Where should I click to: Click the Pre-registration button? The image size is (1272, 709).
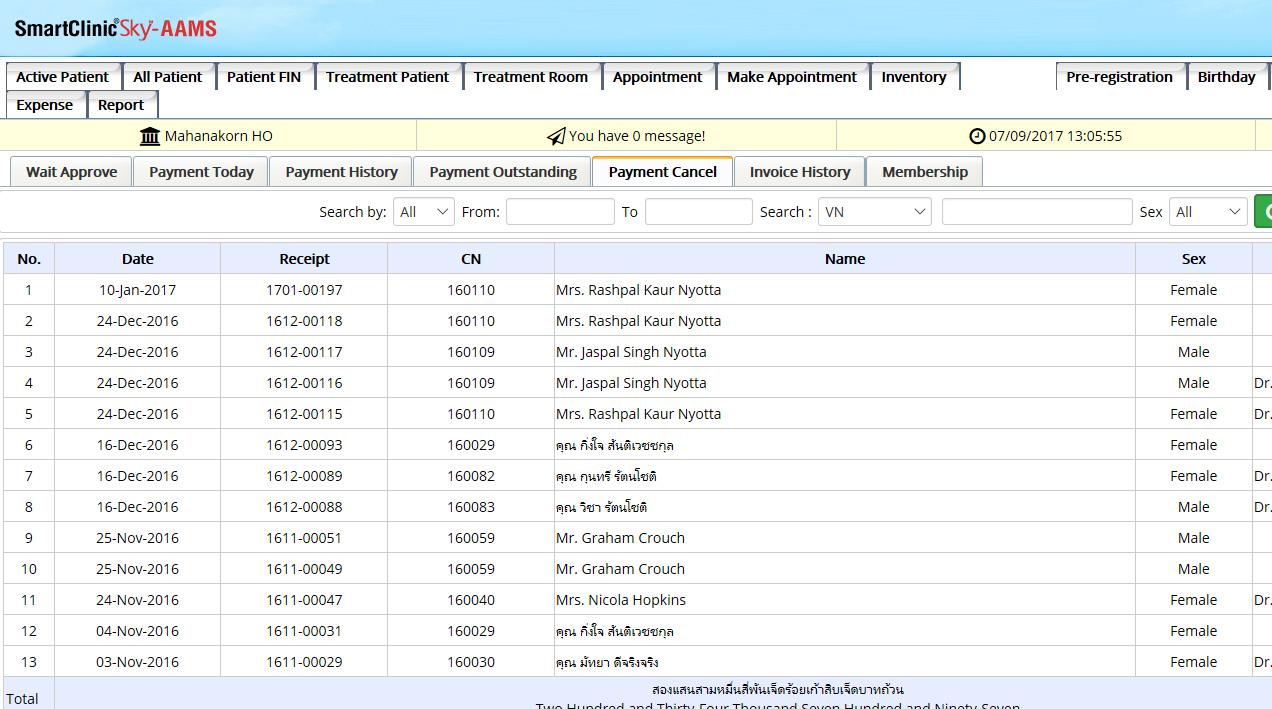point(1119,77)
